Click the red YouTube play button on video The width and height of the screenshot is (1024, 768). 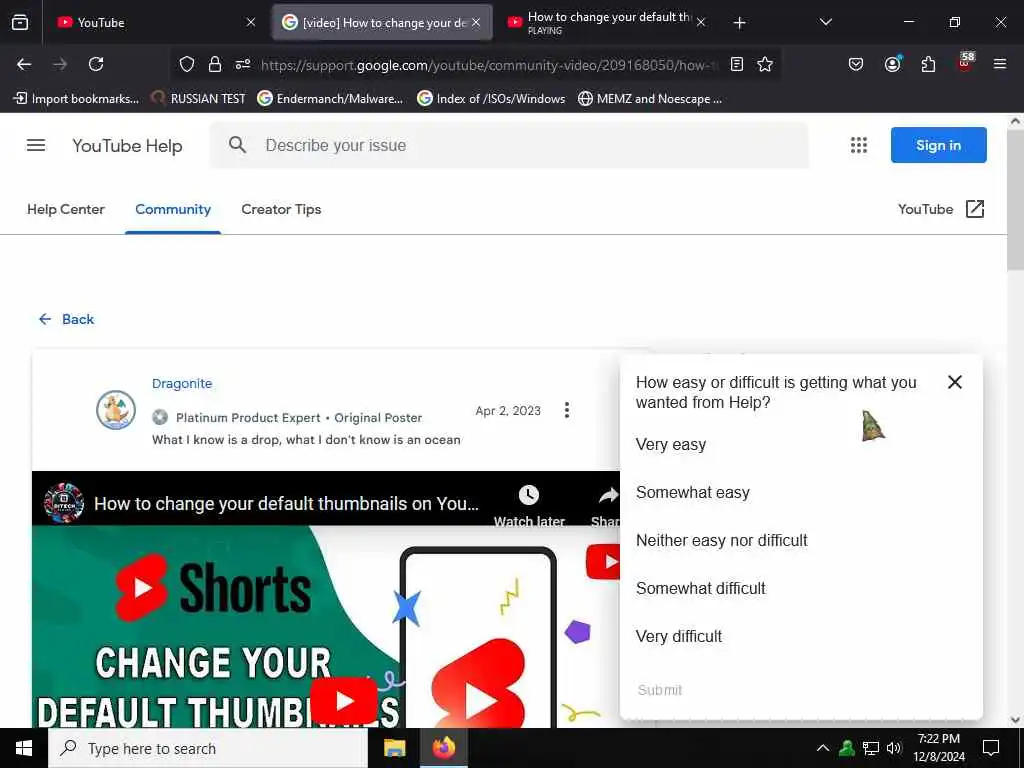344,700
